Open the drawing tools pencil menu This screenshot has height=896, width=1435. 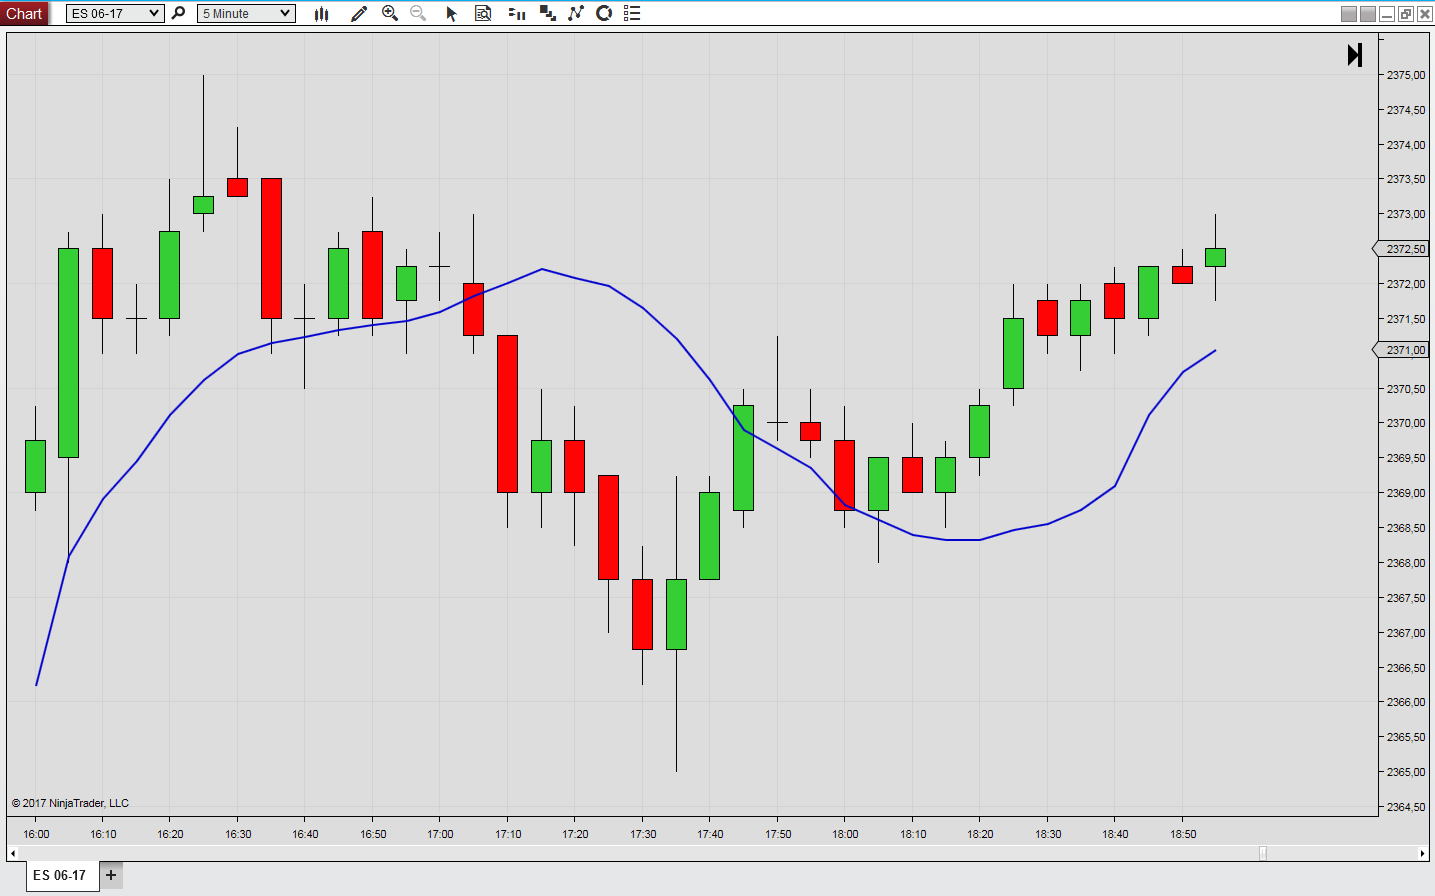[359, 13]
